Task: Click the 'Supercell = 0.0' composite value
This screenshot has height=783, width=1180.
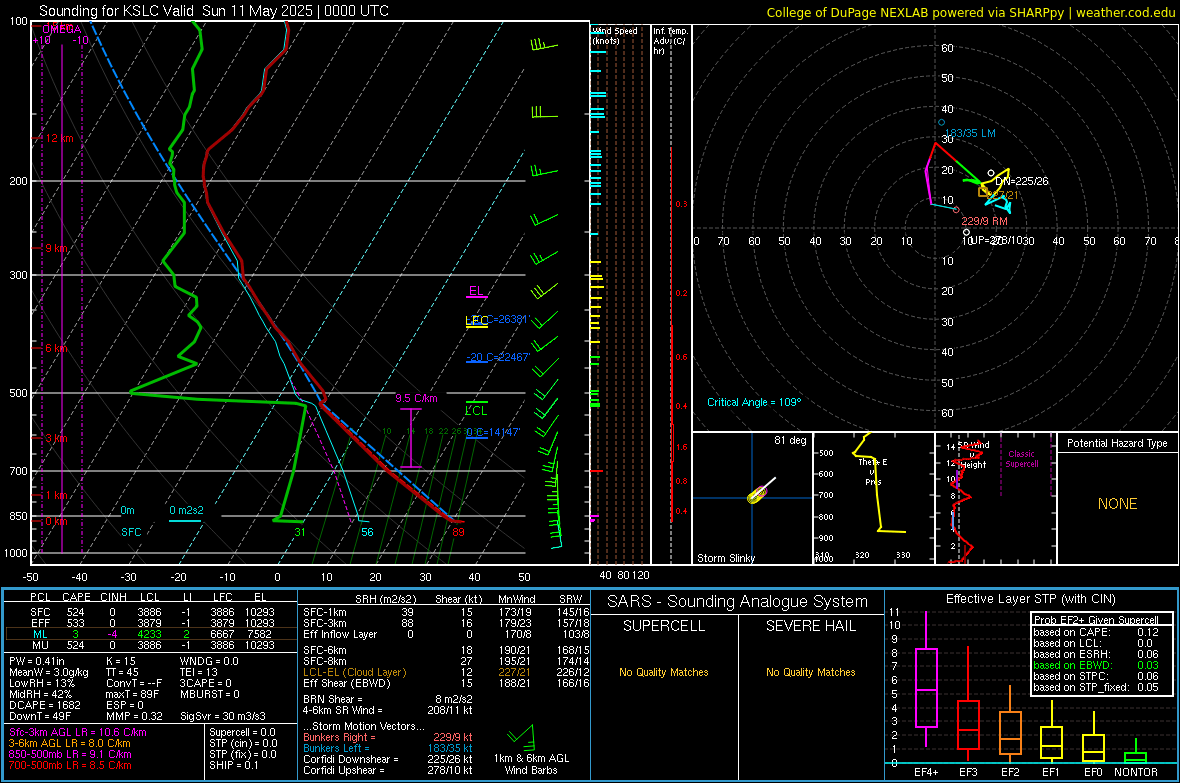Action: pyautogui.click(x=242, y=732)
